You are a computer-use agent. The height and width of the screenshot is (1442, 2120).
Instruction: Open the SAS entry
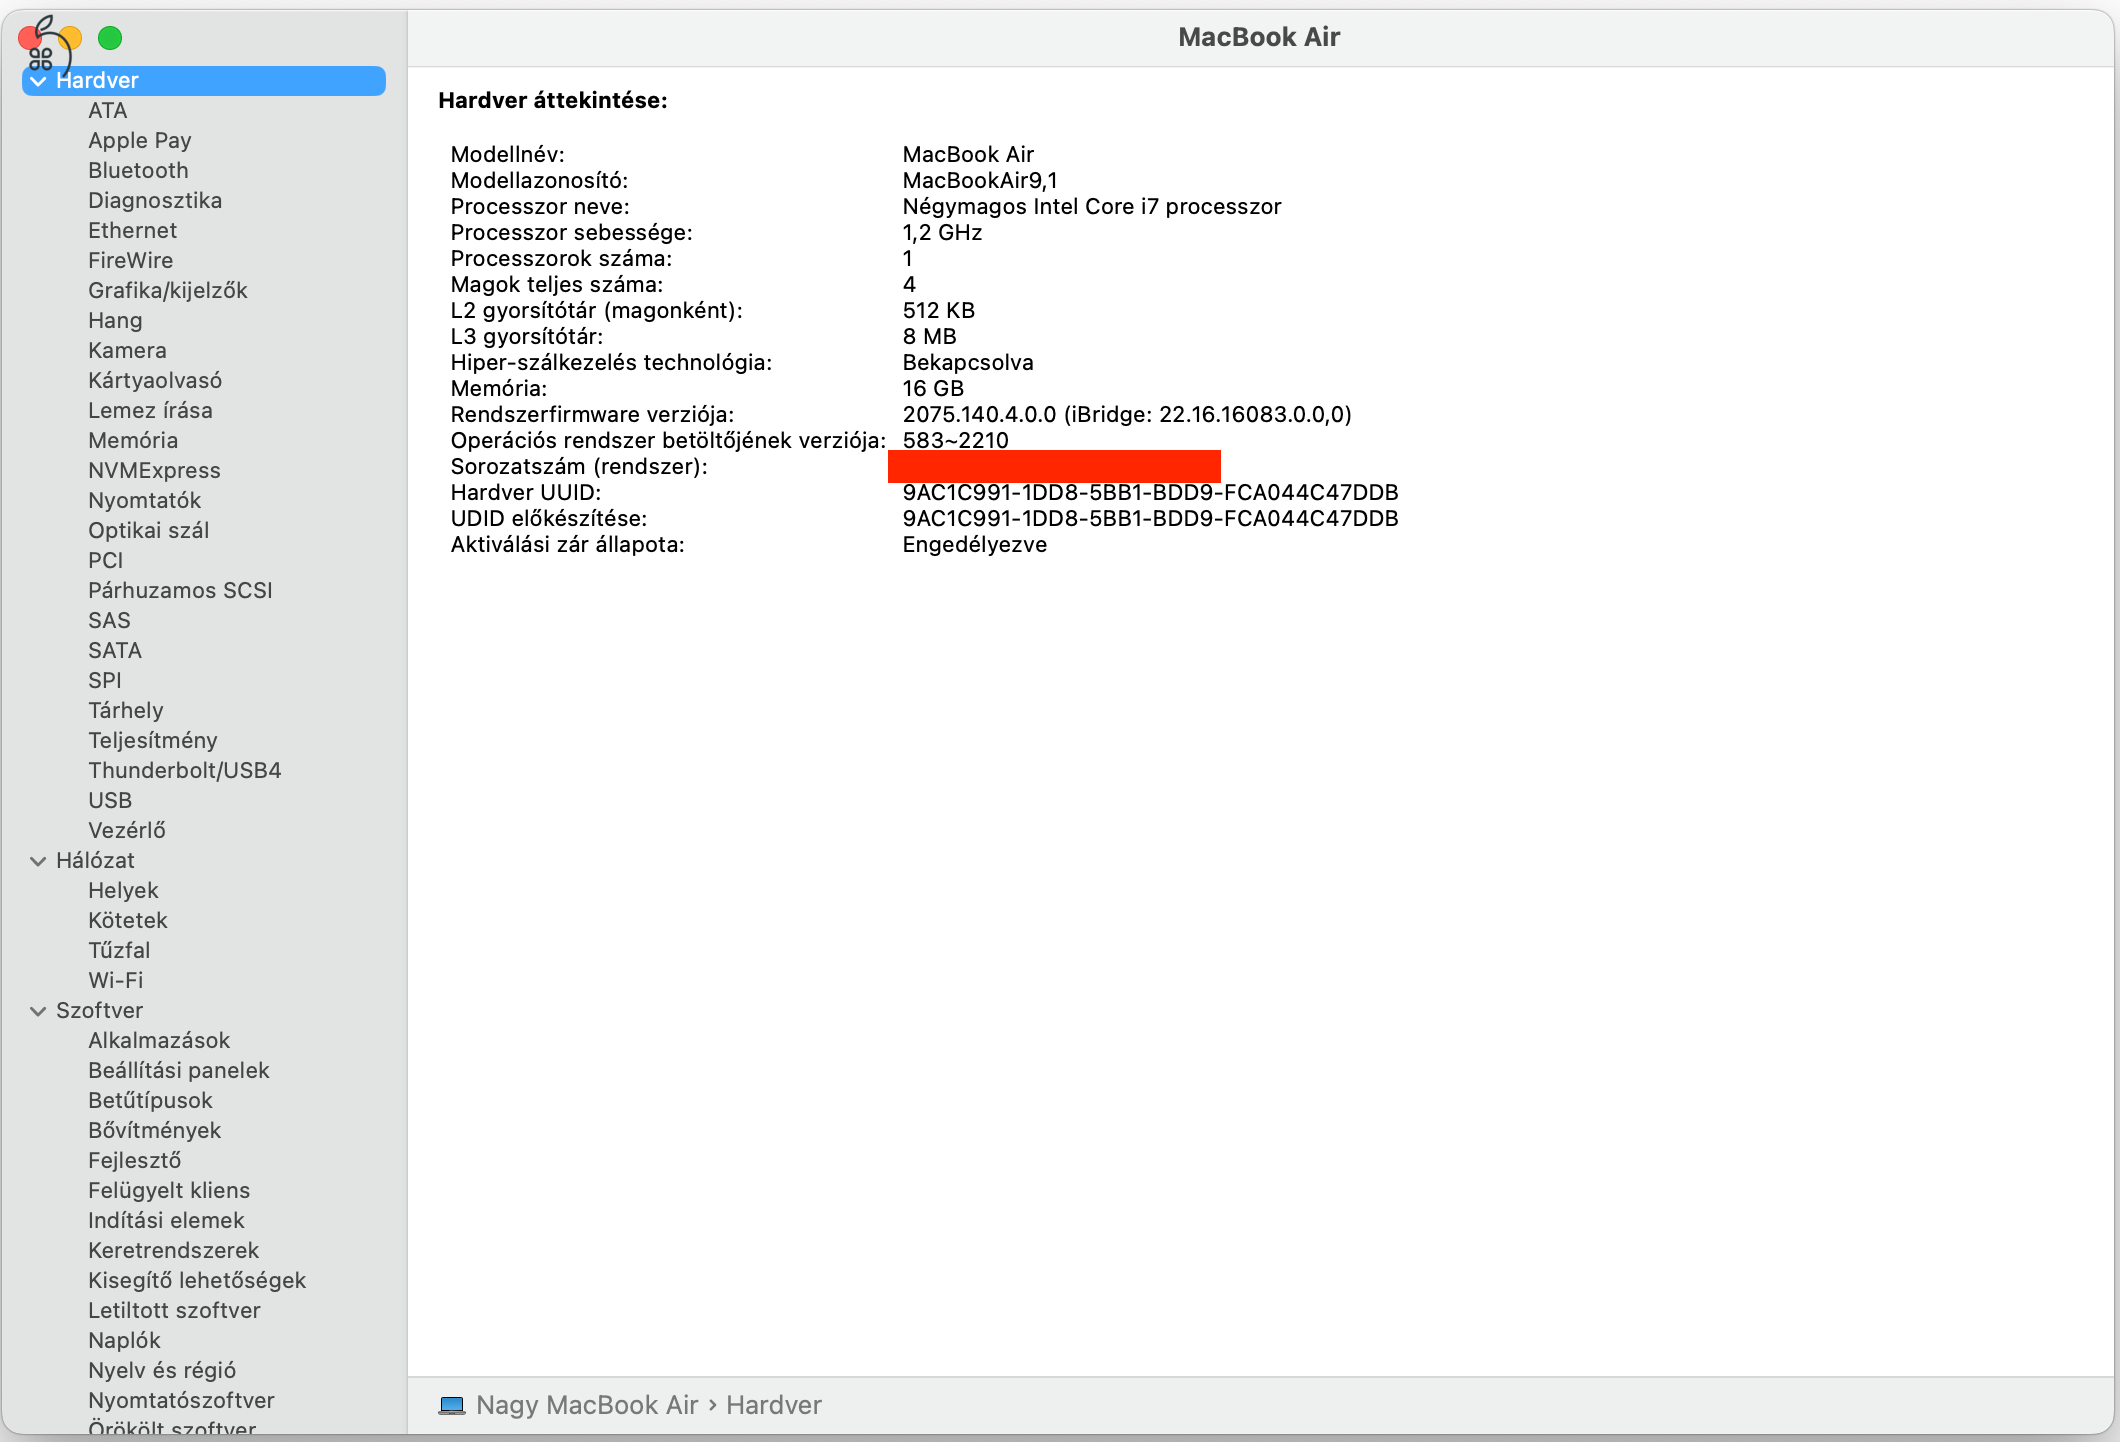point(109,621)
